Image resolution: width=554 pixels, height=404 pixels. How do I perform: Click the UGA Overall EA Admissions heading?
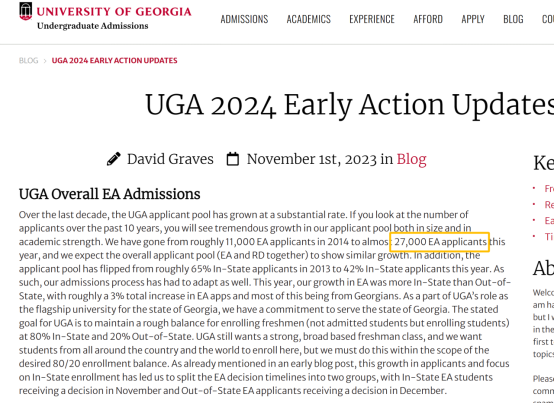point(110,194)
